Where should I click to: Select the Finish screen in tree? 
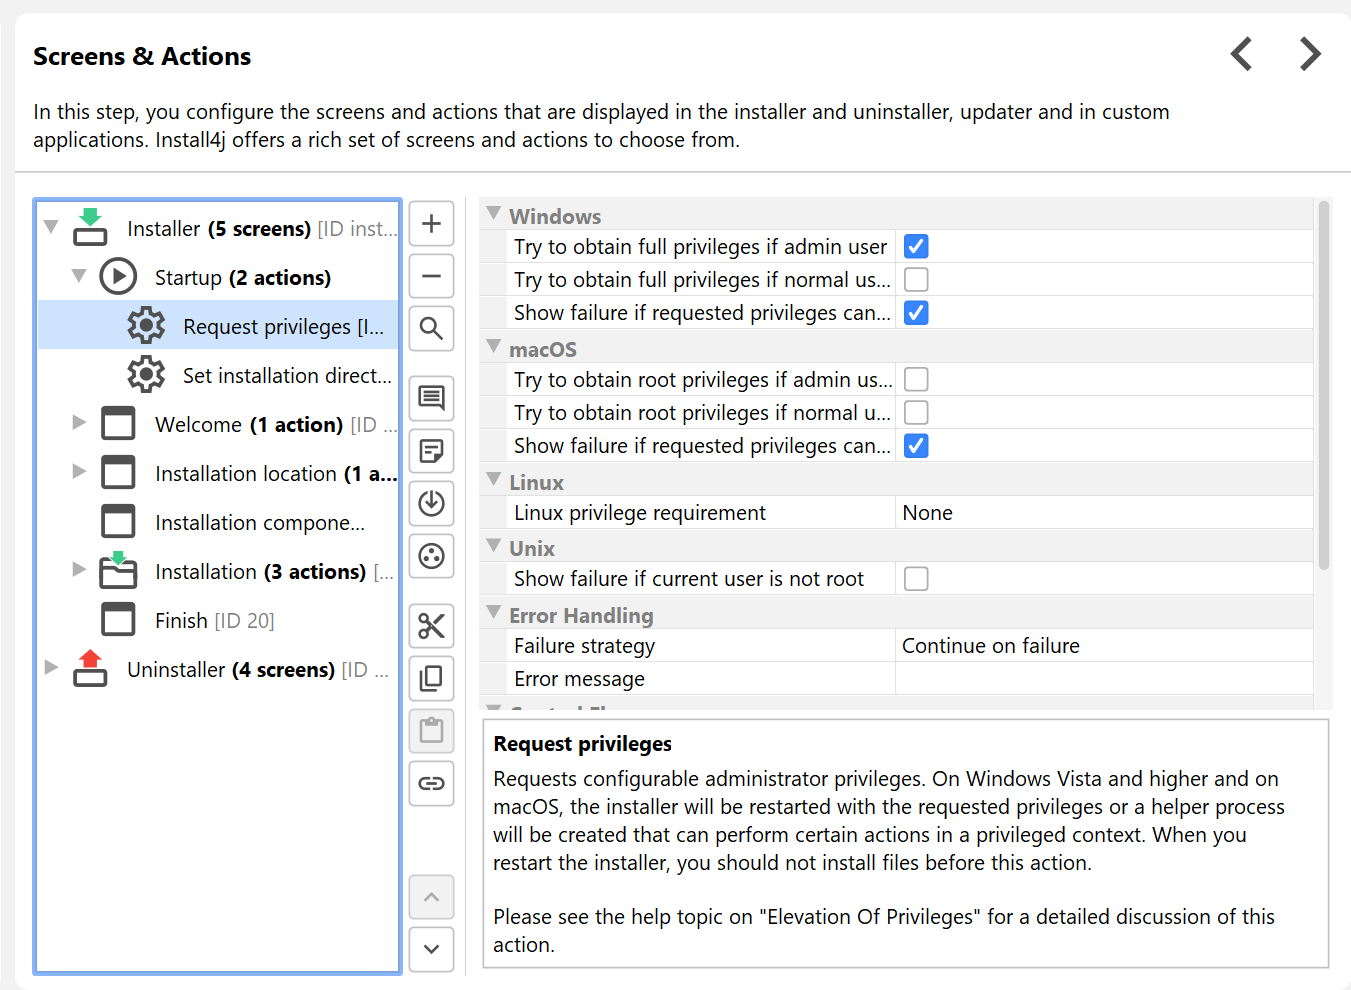point(181,621)
